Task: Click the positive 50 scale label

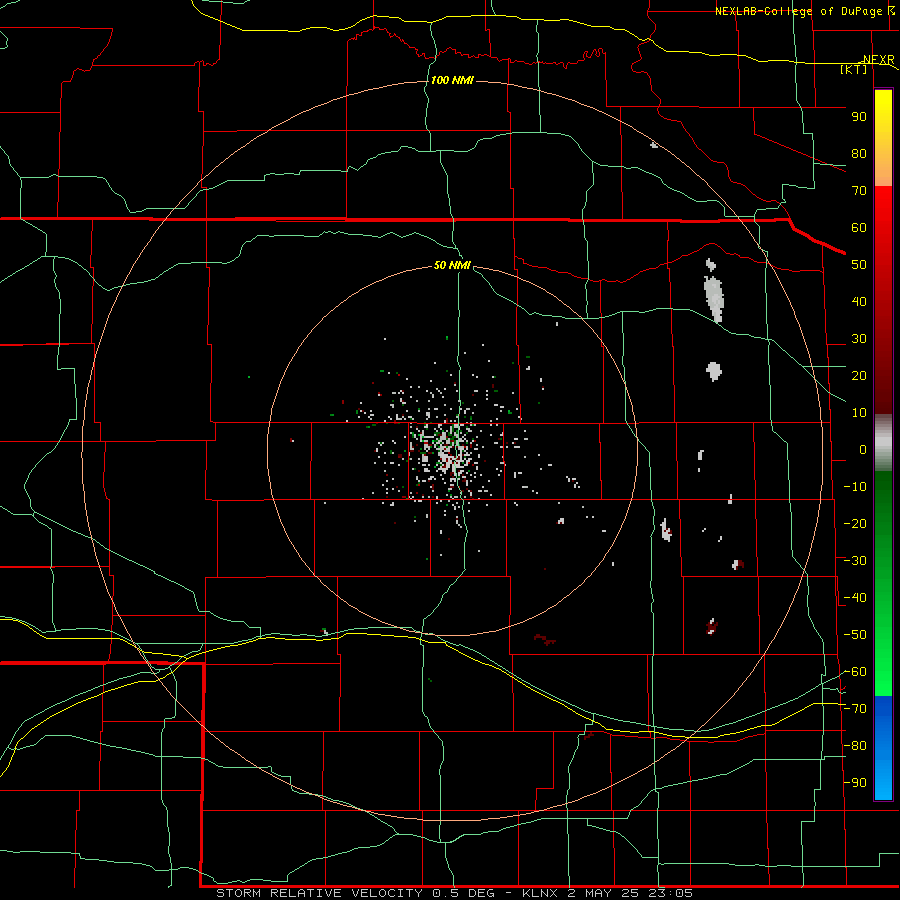Action: tap(859, 265)
